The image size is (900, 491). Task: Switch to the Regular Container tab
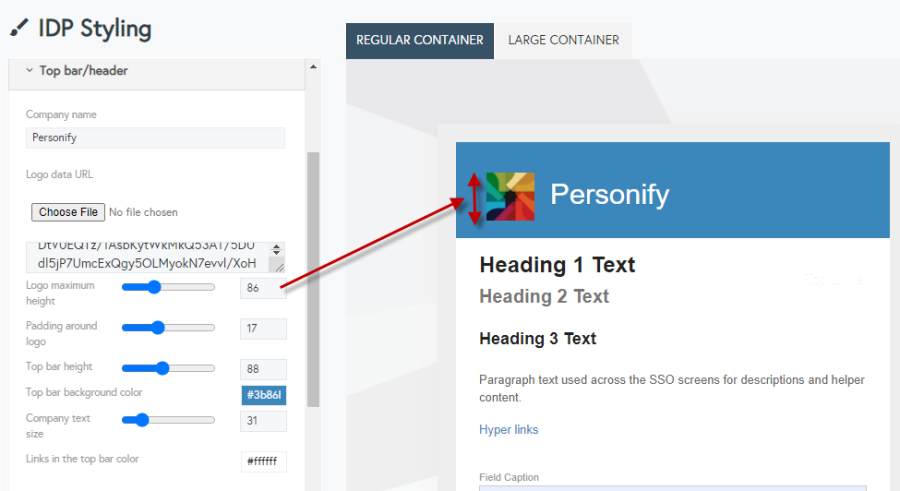point(420,40)
